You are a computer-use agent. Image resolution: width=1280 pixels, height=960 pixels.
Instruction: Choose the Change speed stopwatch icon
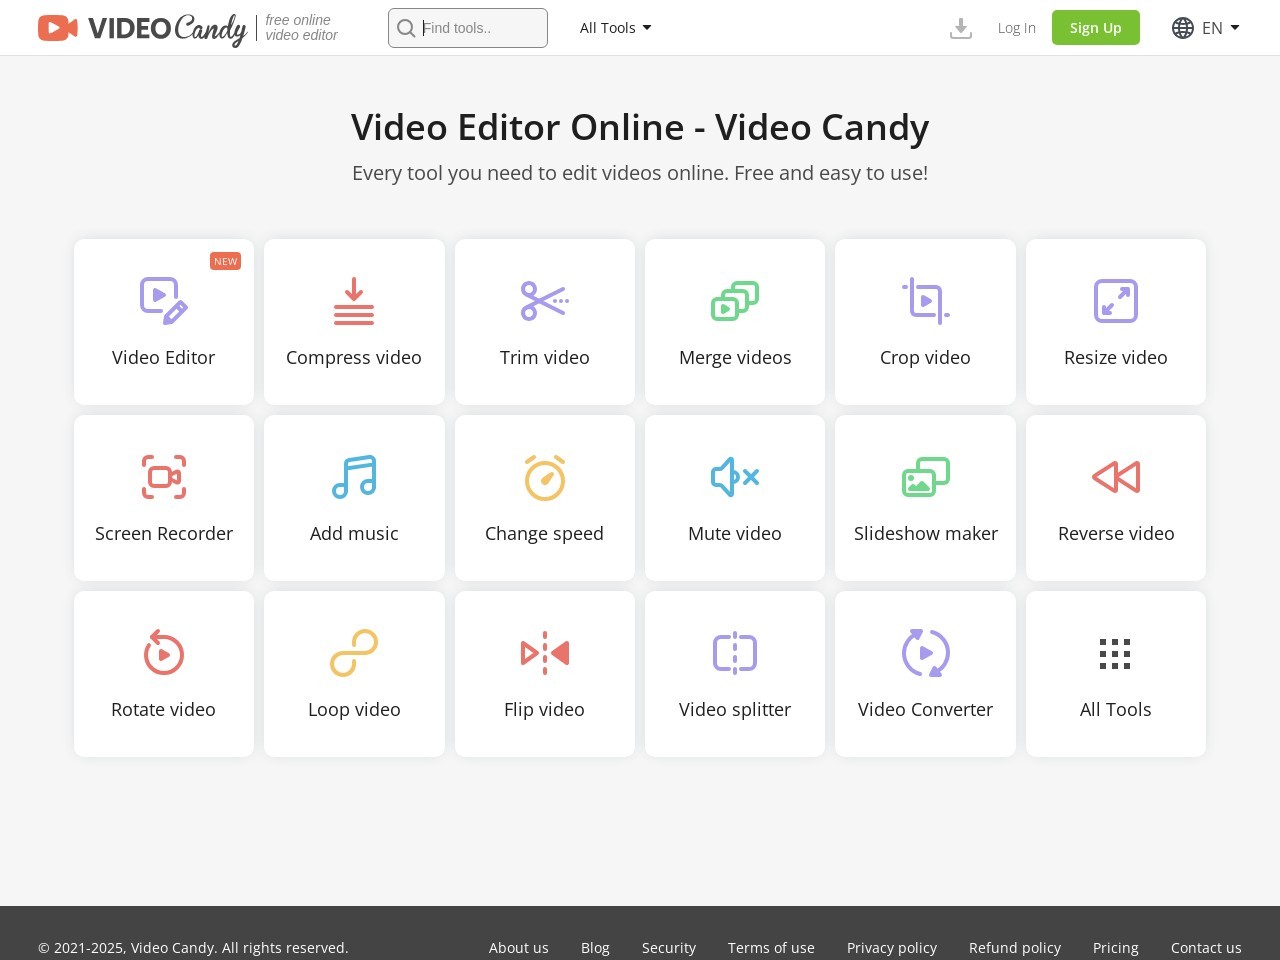point(545,477)
